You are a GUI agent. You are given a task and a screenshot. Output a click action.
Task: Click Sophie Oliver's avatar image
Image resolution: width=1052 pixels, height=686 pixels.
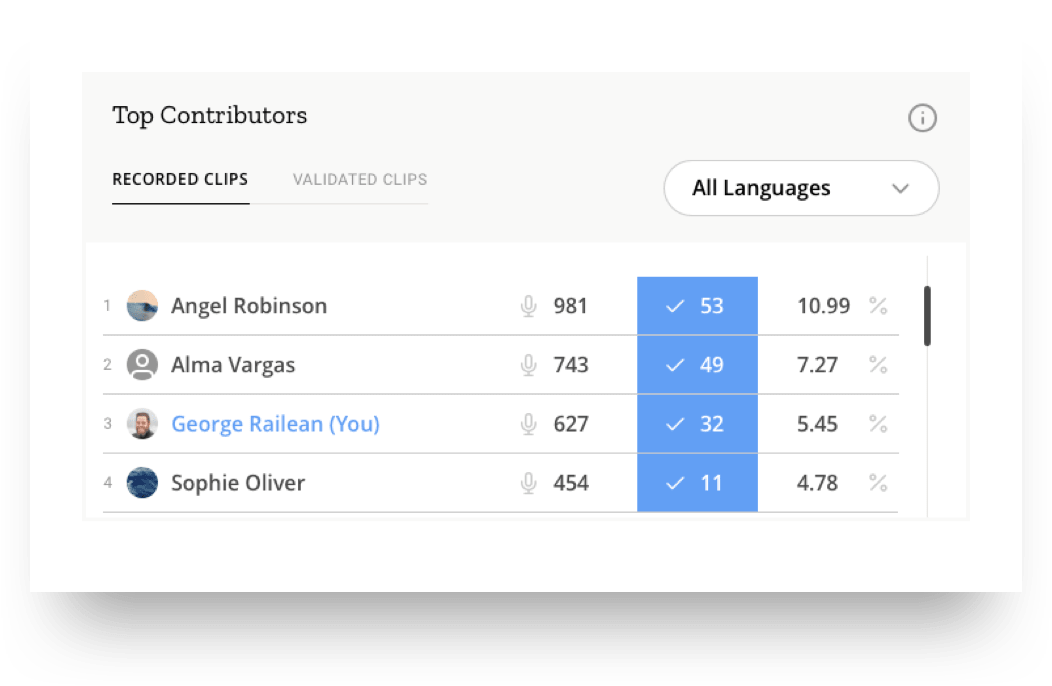pyautogui.click(x=142, y=483)
